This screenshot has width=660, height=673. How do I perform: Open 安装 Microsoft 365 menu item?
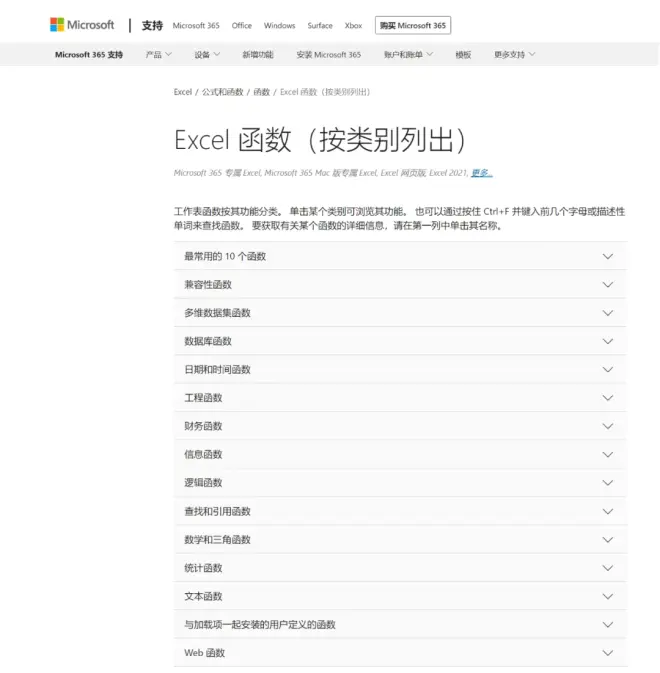[329, 55]
